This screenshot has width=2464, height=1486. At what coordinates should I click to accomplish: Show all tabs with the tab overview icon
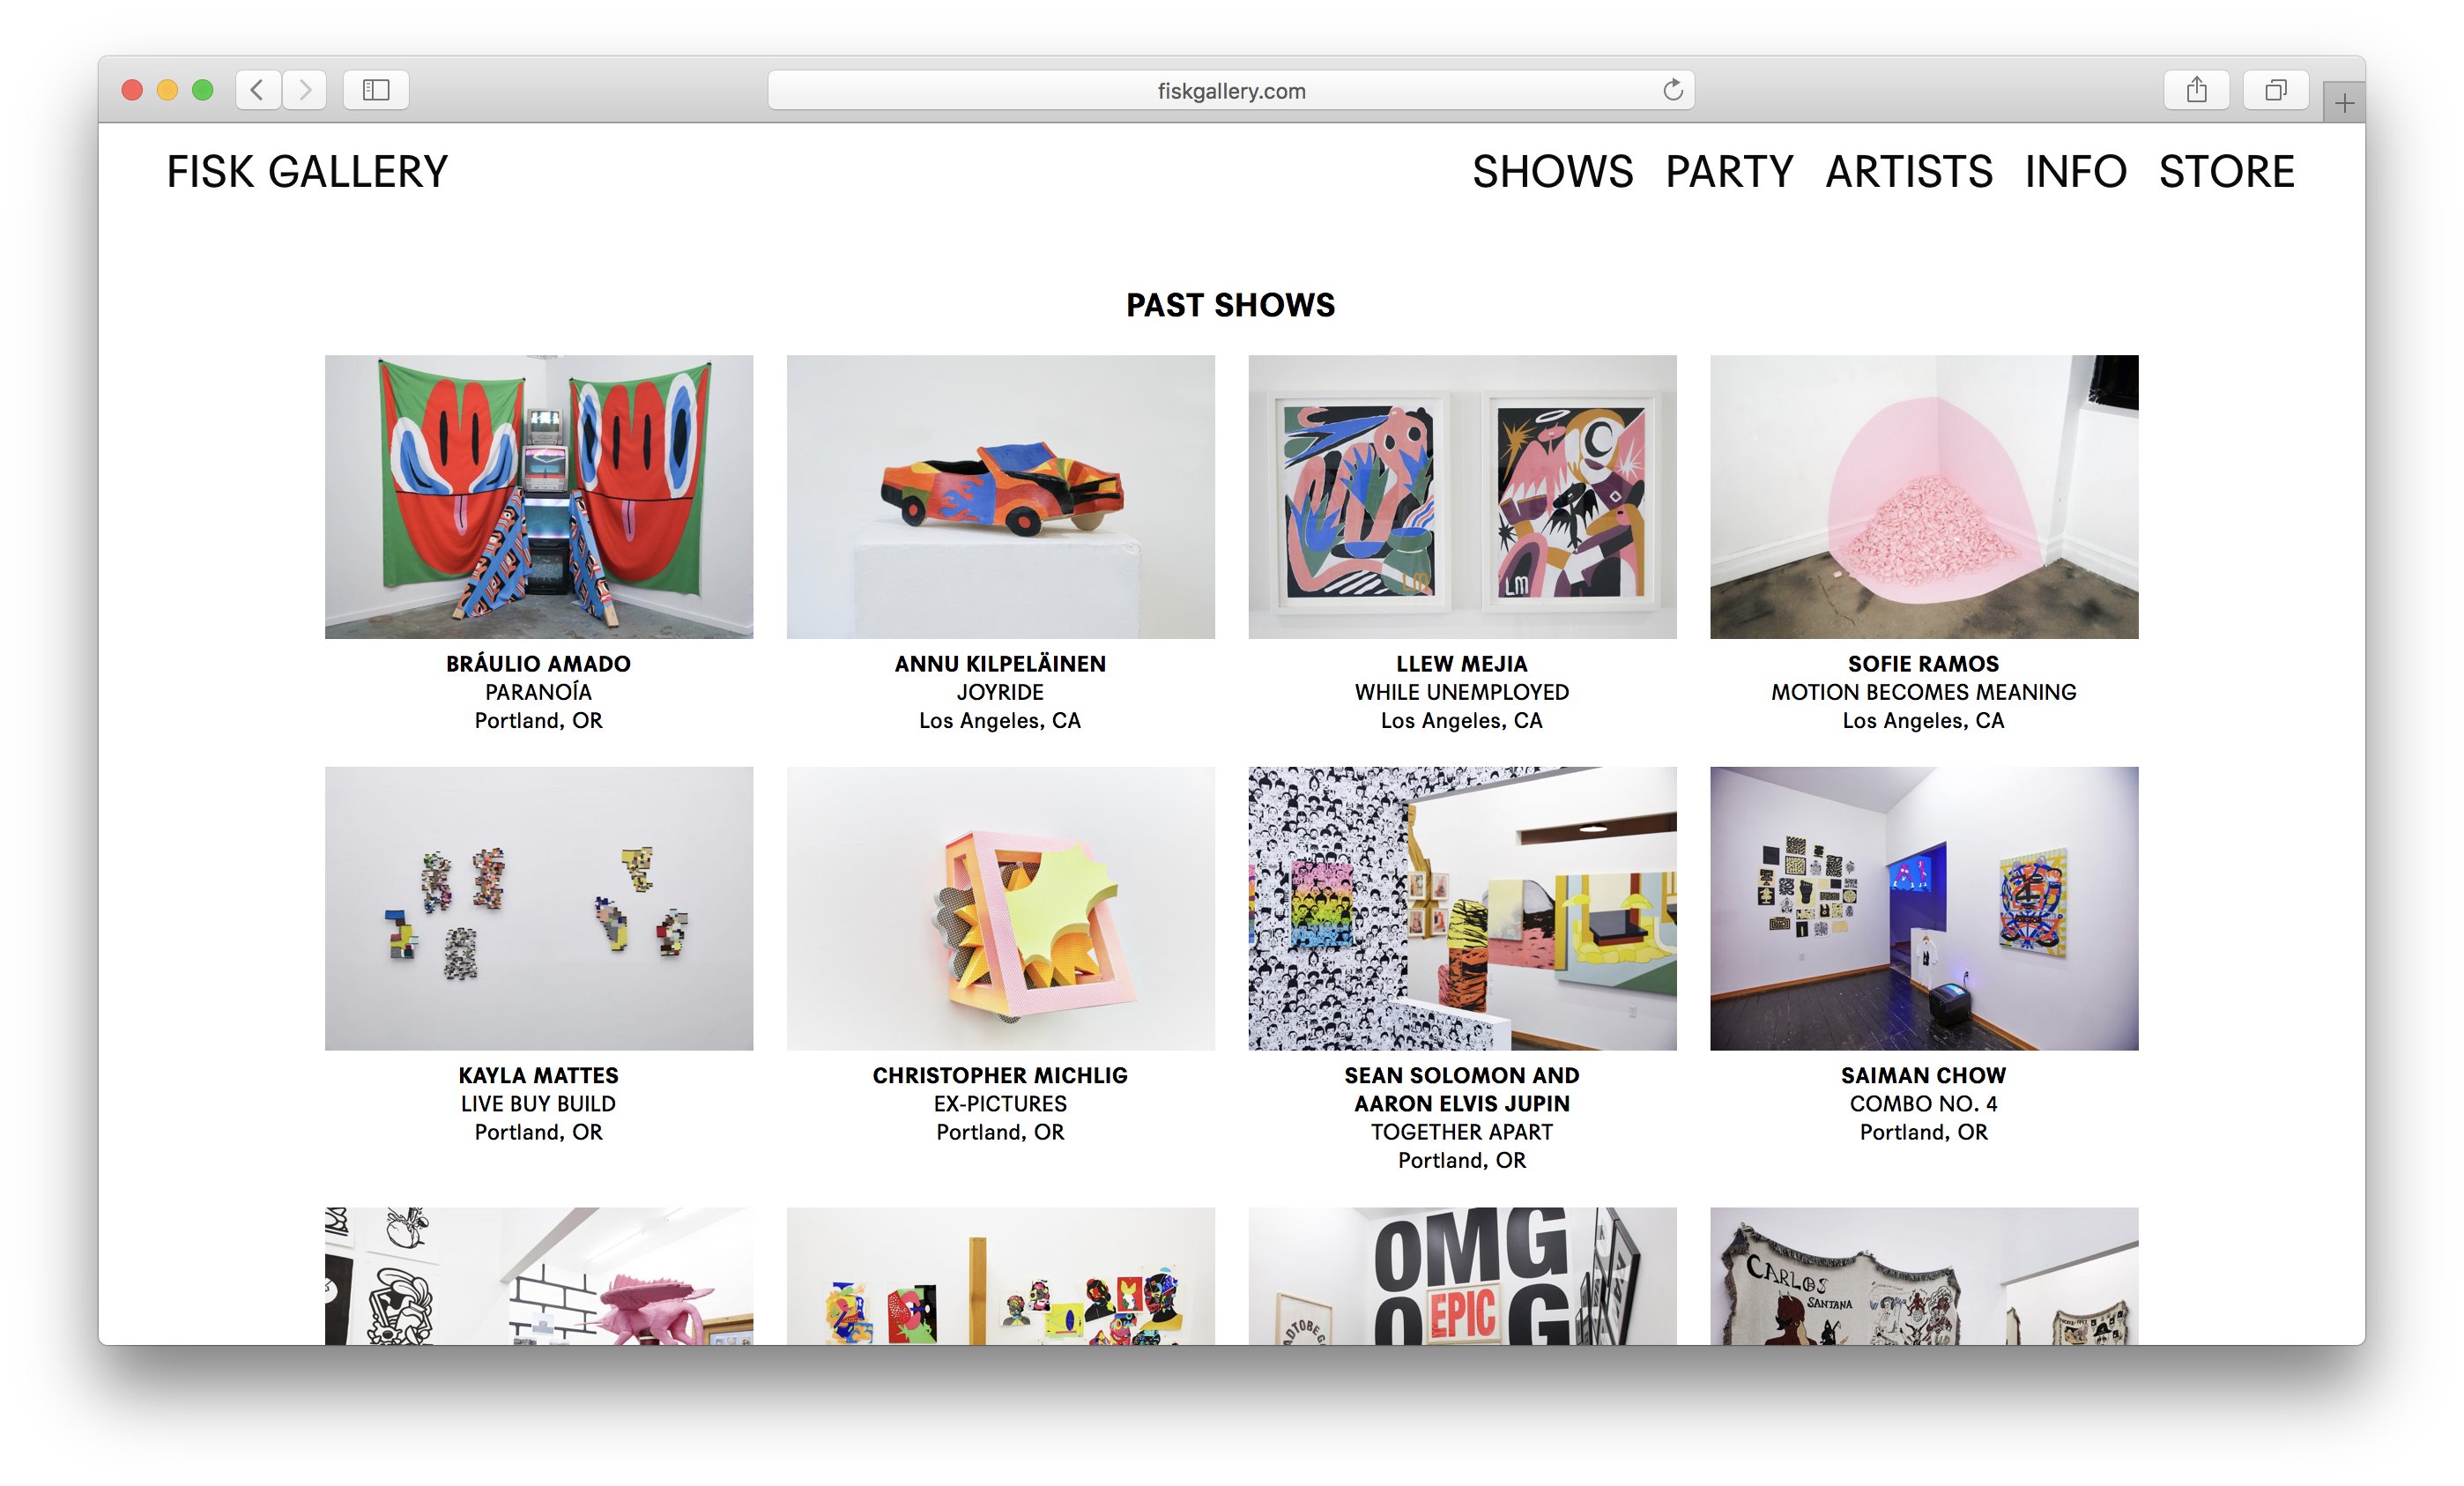pos(2275,90)
